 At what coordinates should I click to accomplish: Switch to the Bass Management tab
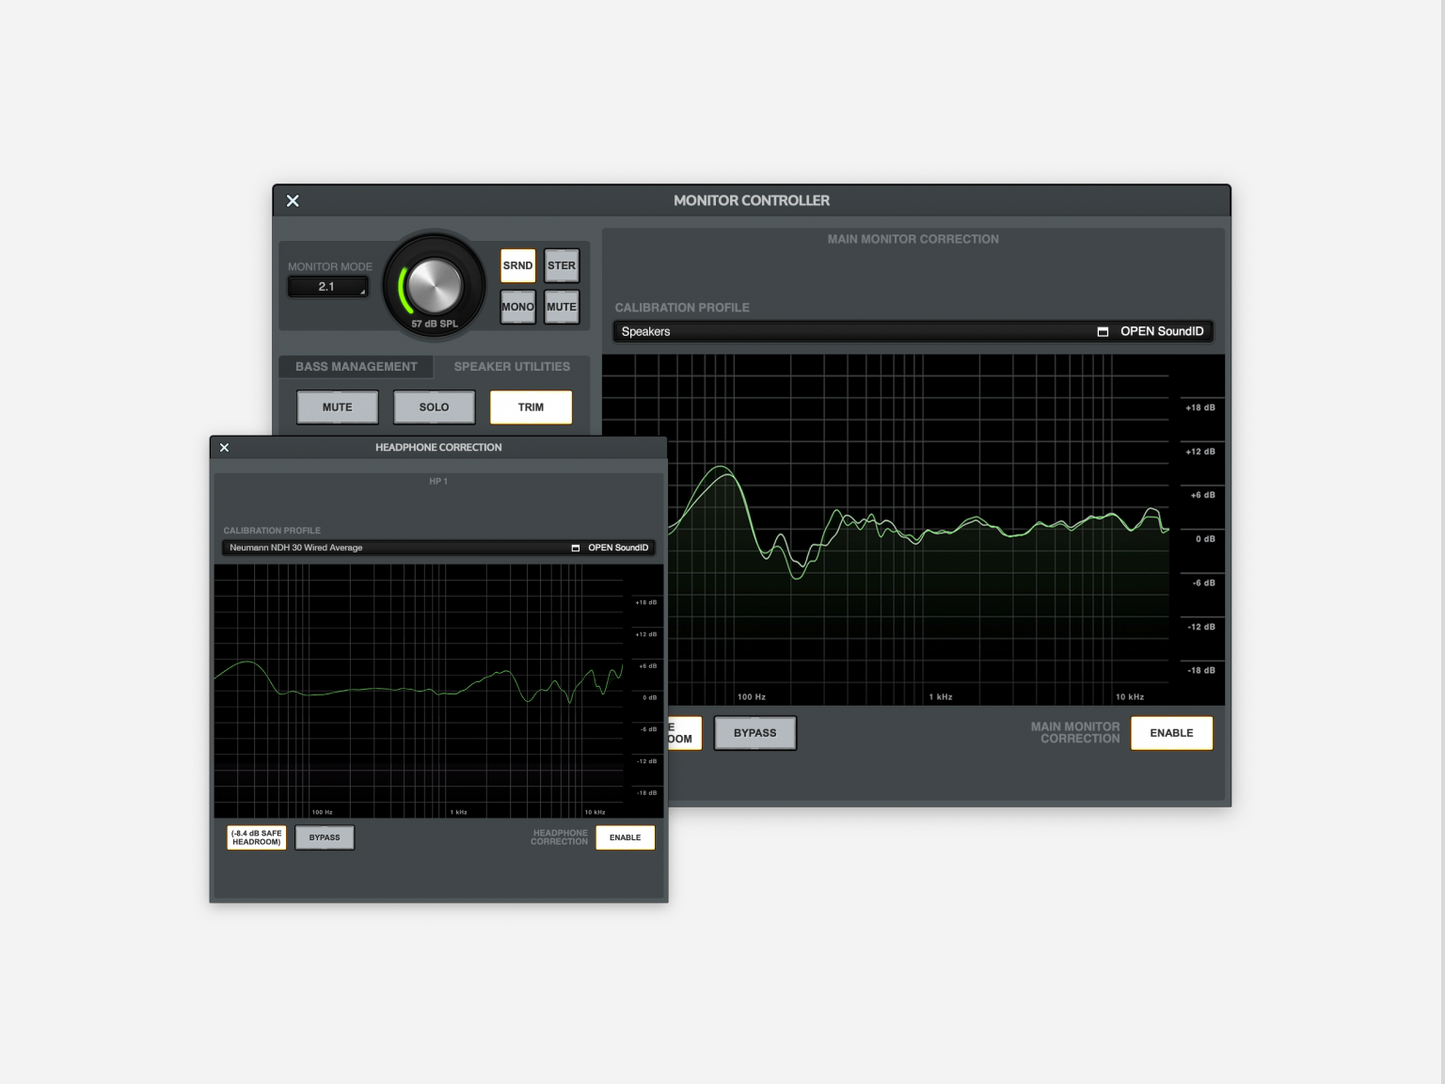pyautogui.click(x=356, y=366)
